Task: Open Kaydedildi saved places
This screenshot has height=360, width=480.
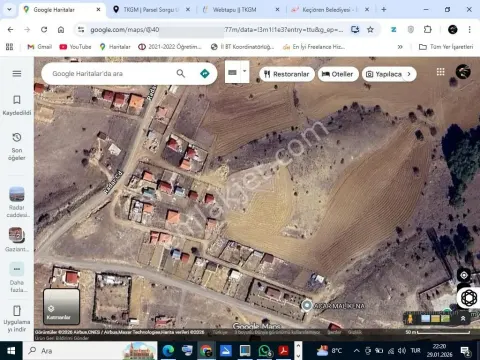Action: [x=17, y=105]
